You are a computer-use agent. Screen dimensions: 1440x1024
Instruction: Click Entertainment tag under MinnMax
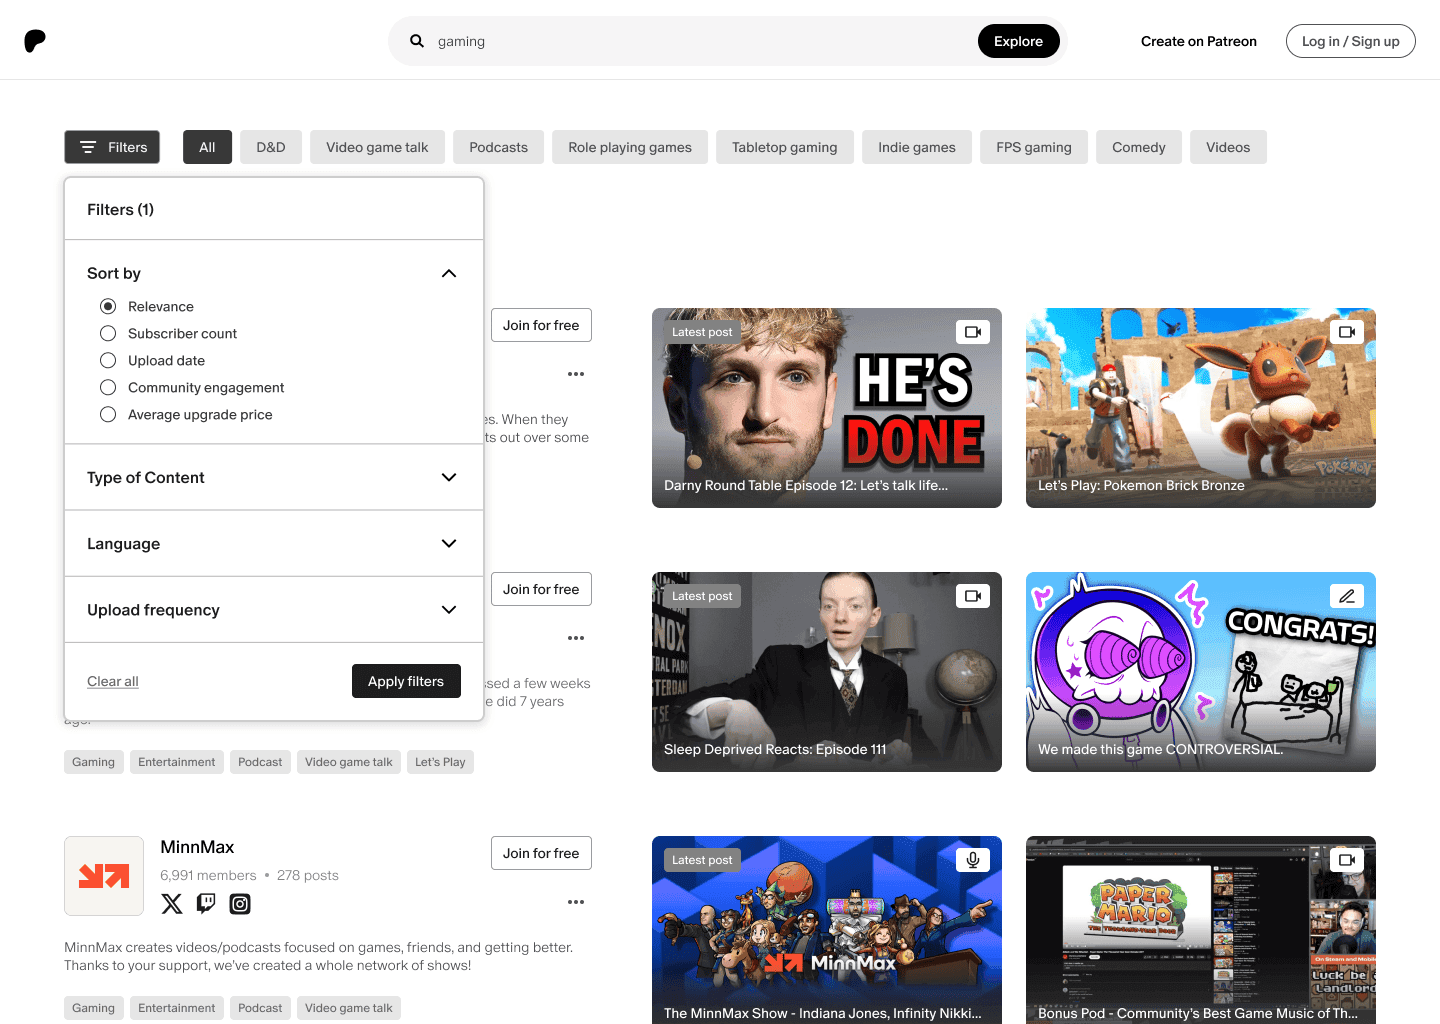(176, 1008)
